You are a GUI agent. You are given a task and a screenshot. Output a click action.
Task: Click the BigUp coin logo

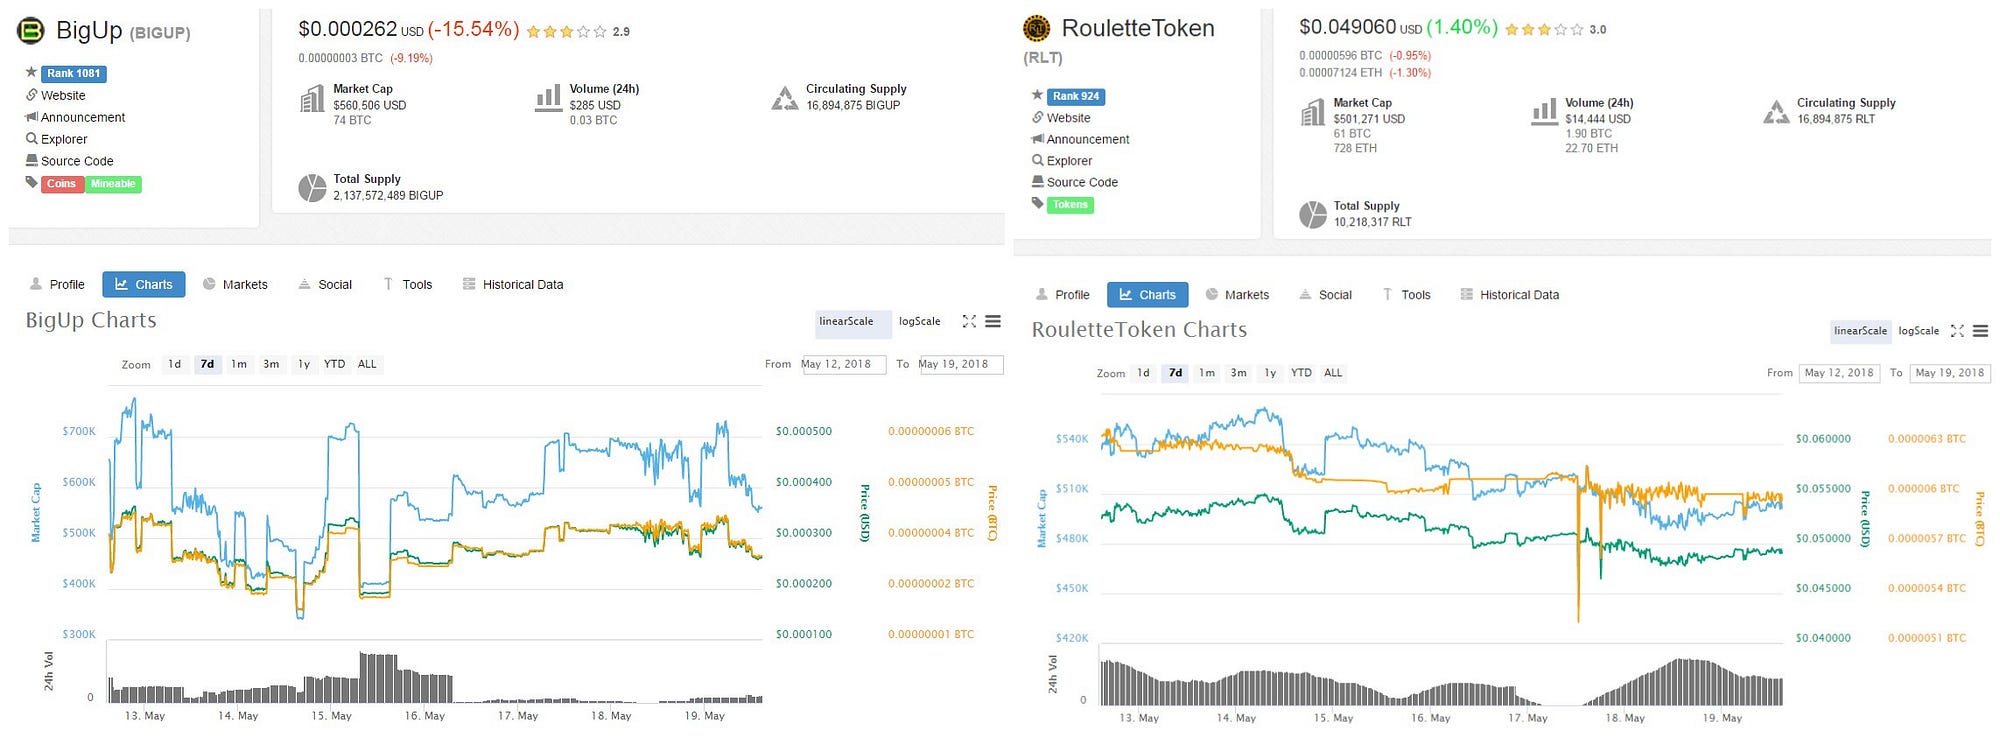[31, 31]
